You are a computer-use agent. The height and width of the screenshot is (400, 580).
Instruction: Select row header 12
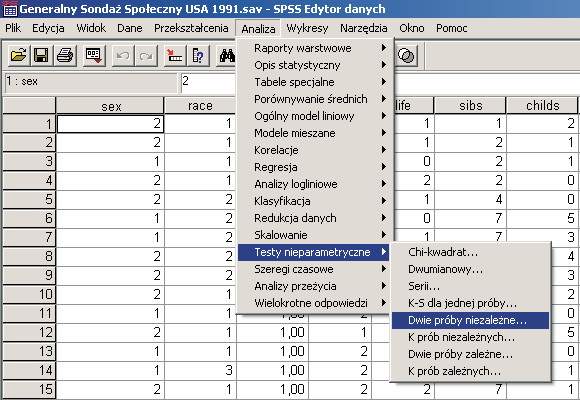[x=29, y=332]
